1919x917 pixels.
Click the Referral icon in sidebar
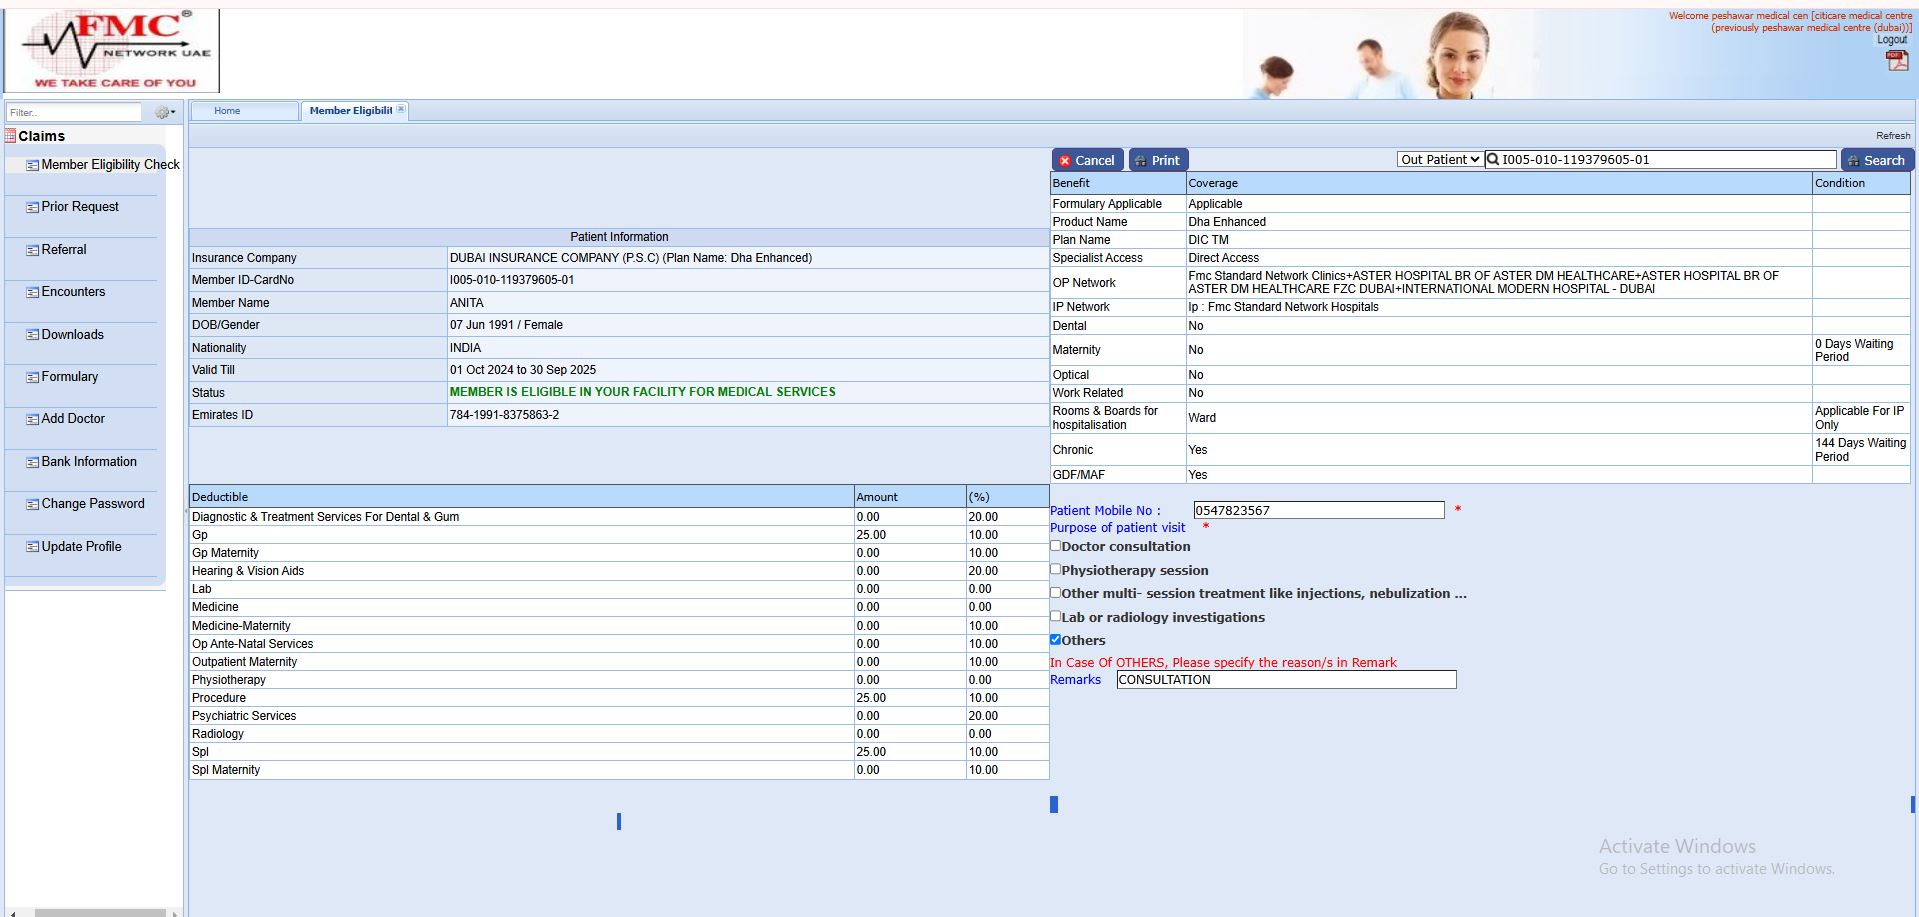click(x=33, y=250)
